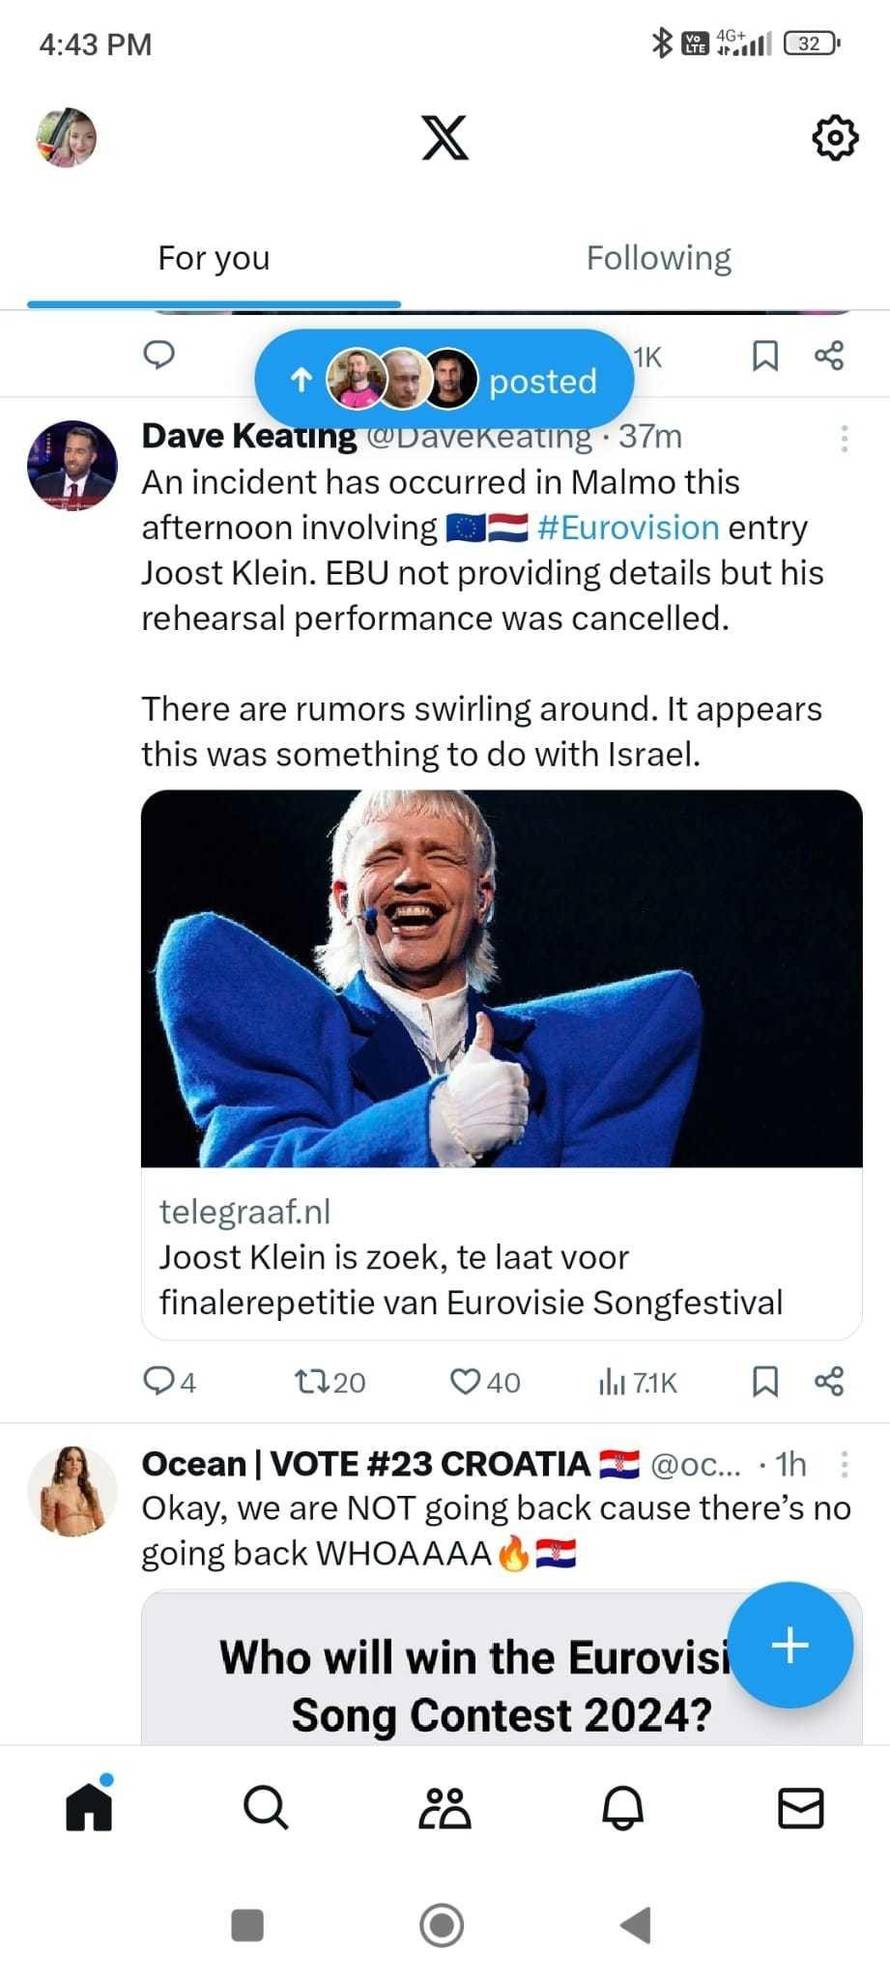The height and width of the screenshot is (1979, 890).
Task: Switch to the Following tab
Action: 658,258
